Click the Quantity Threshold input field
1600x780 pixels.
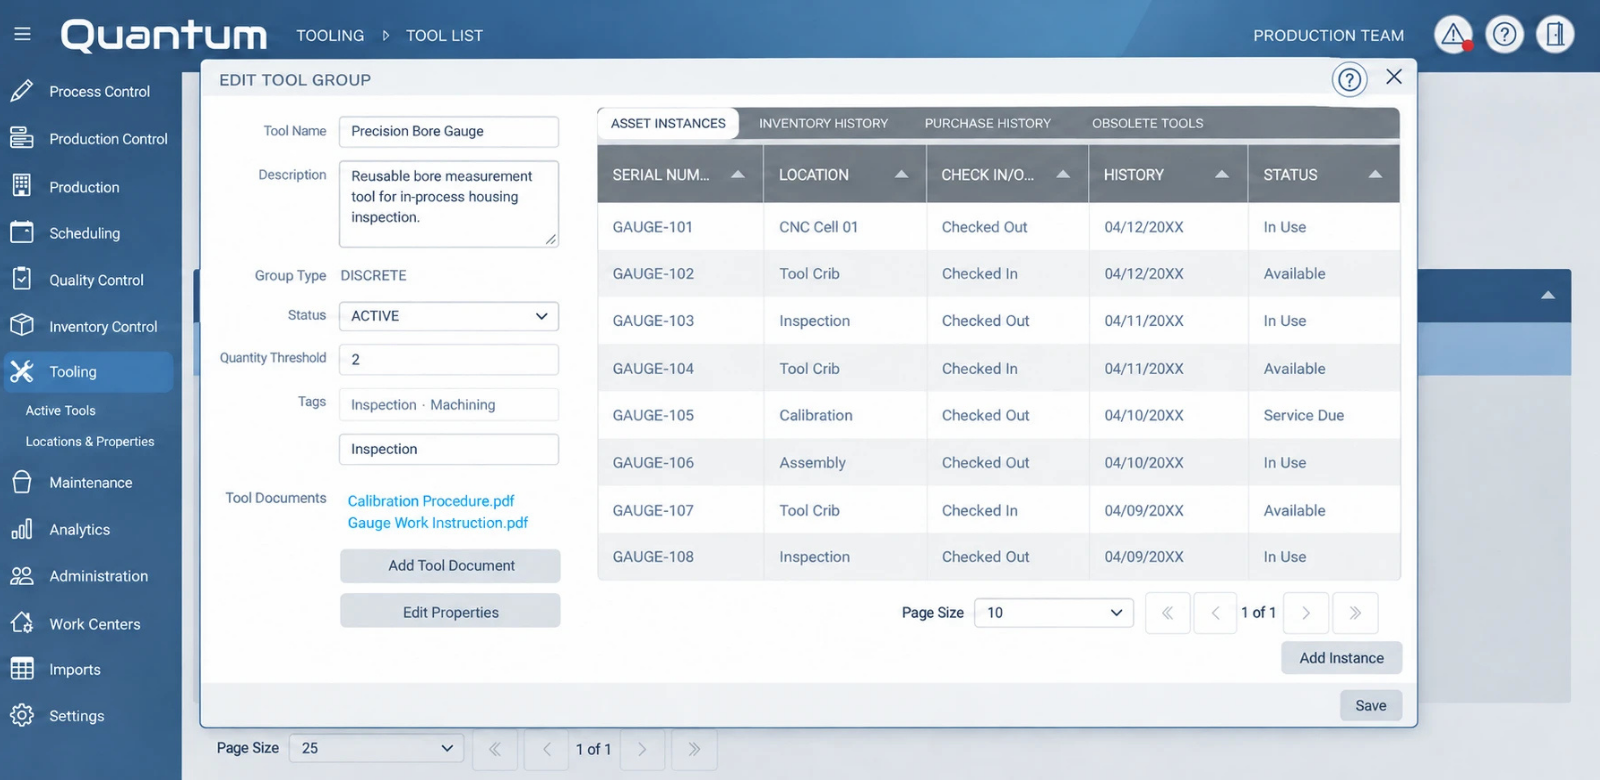tap(449, 359)
